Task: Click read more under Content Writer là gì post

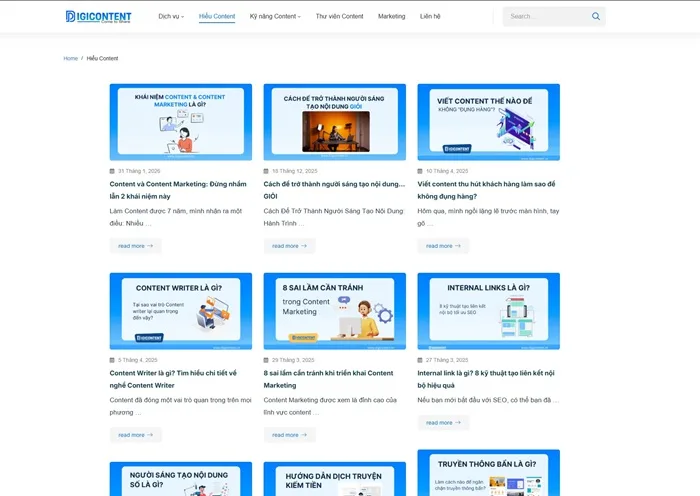Action: pyautogui.click(x=136, y=435)
